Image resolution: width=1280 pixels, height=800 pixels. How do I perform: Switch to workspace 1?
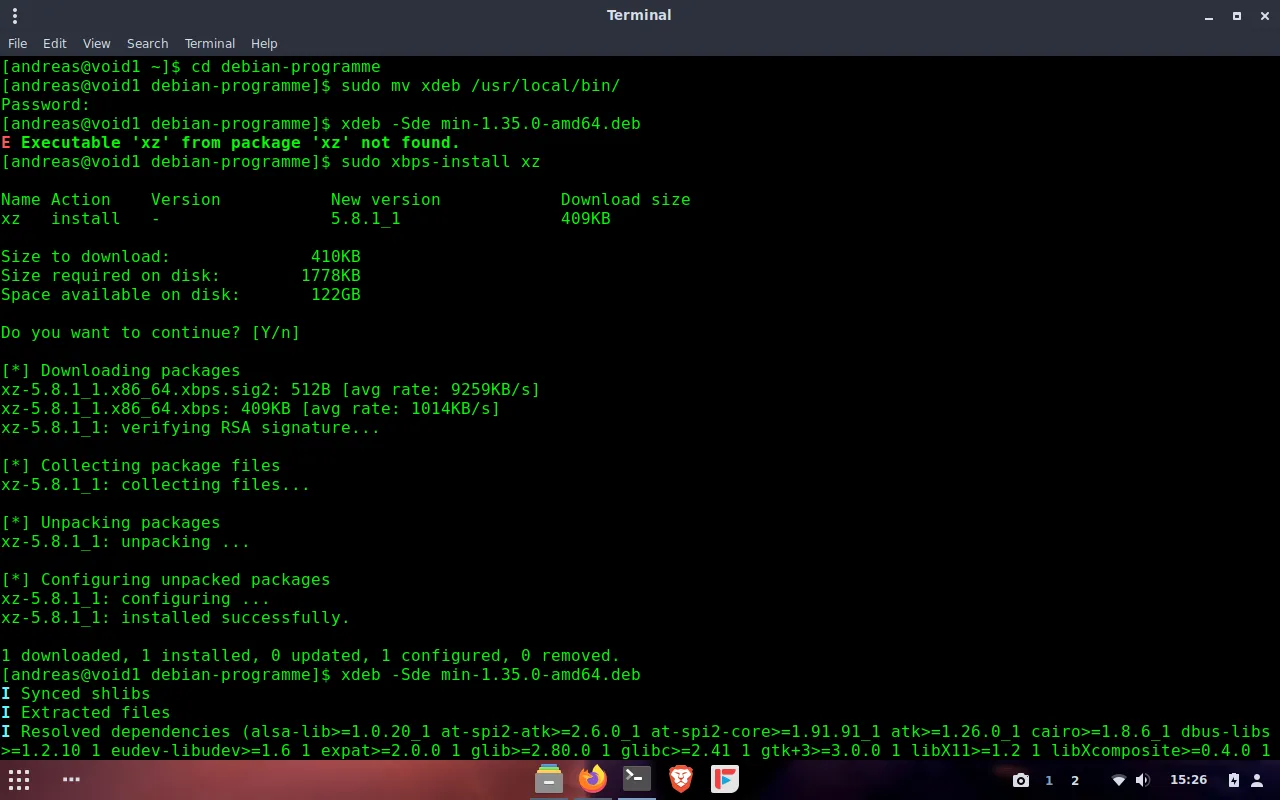tap(1049, 780)
